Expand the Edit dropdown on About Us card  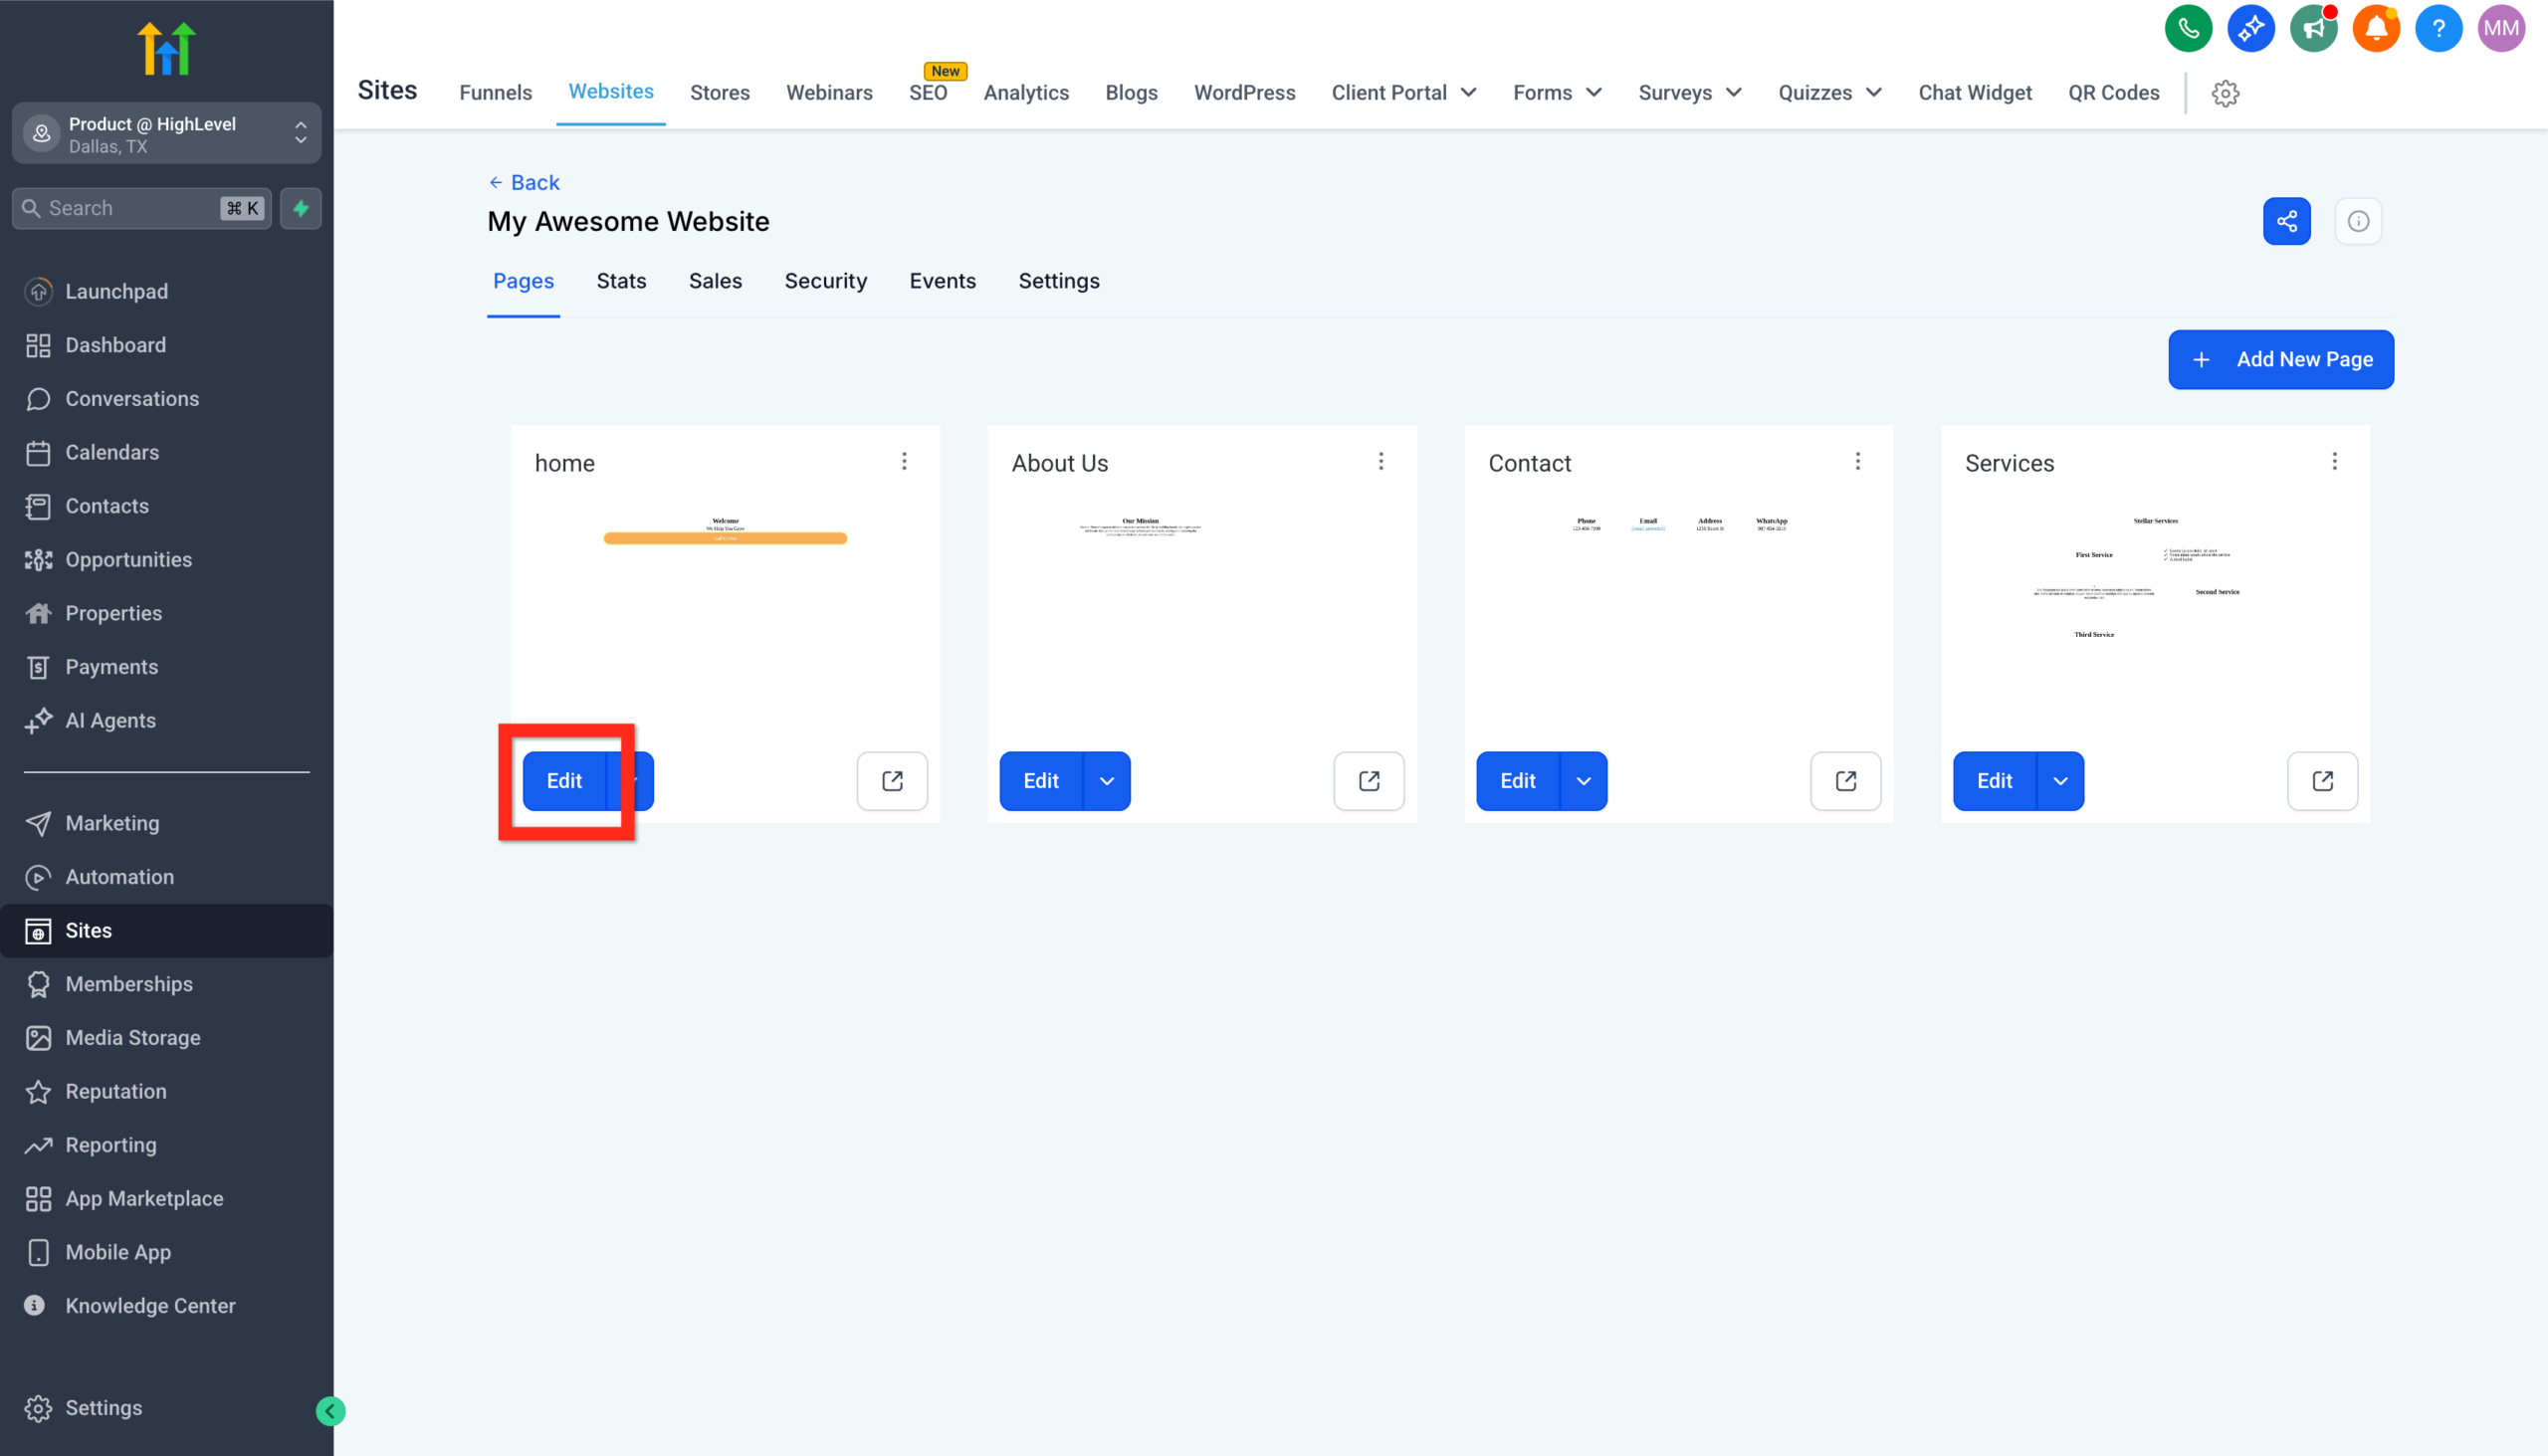pyautogui.click(x=1106, y=781)
